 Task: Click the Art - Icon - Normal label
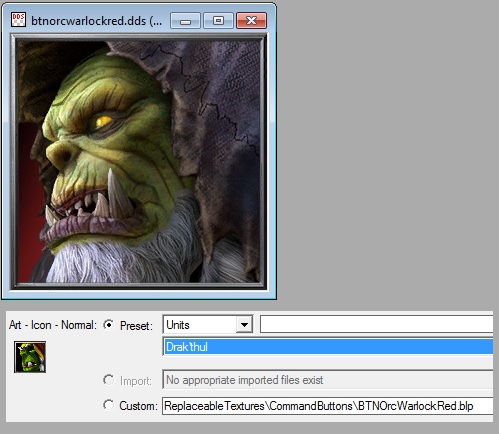(x=53, y=325)
